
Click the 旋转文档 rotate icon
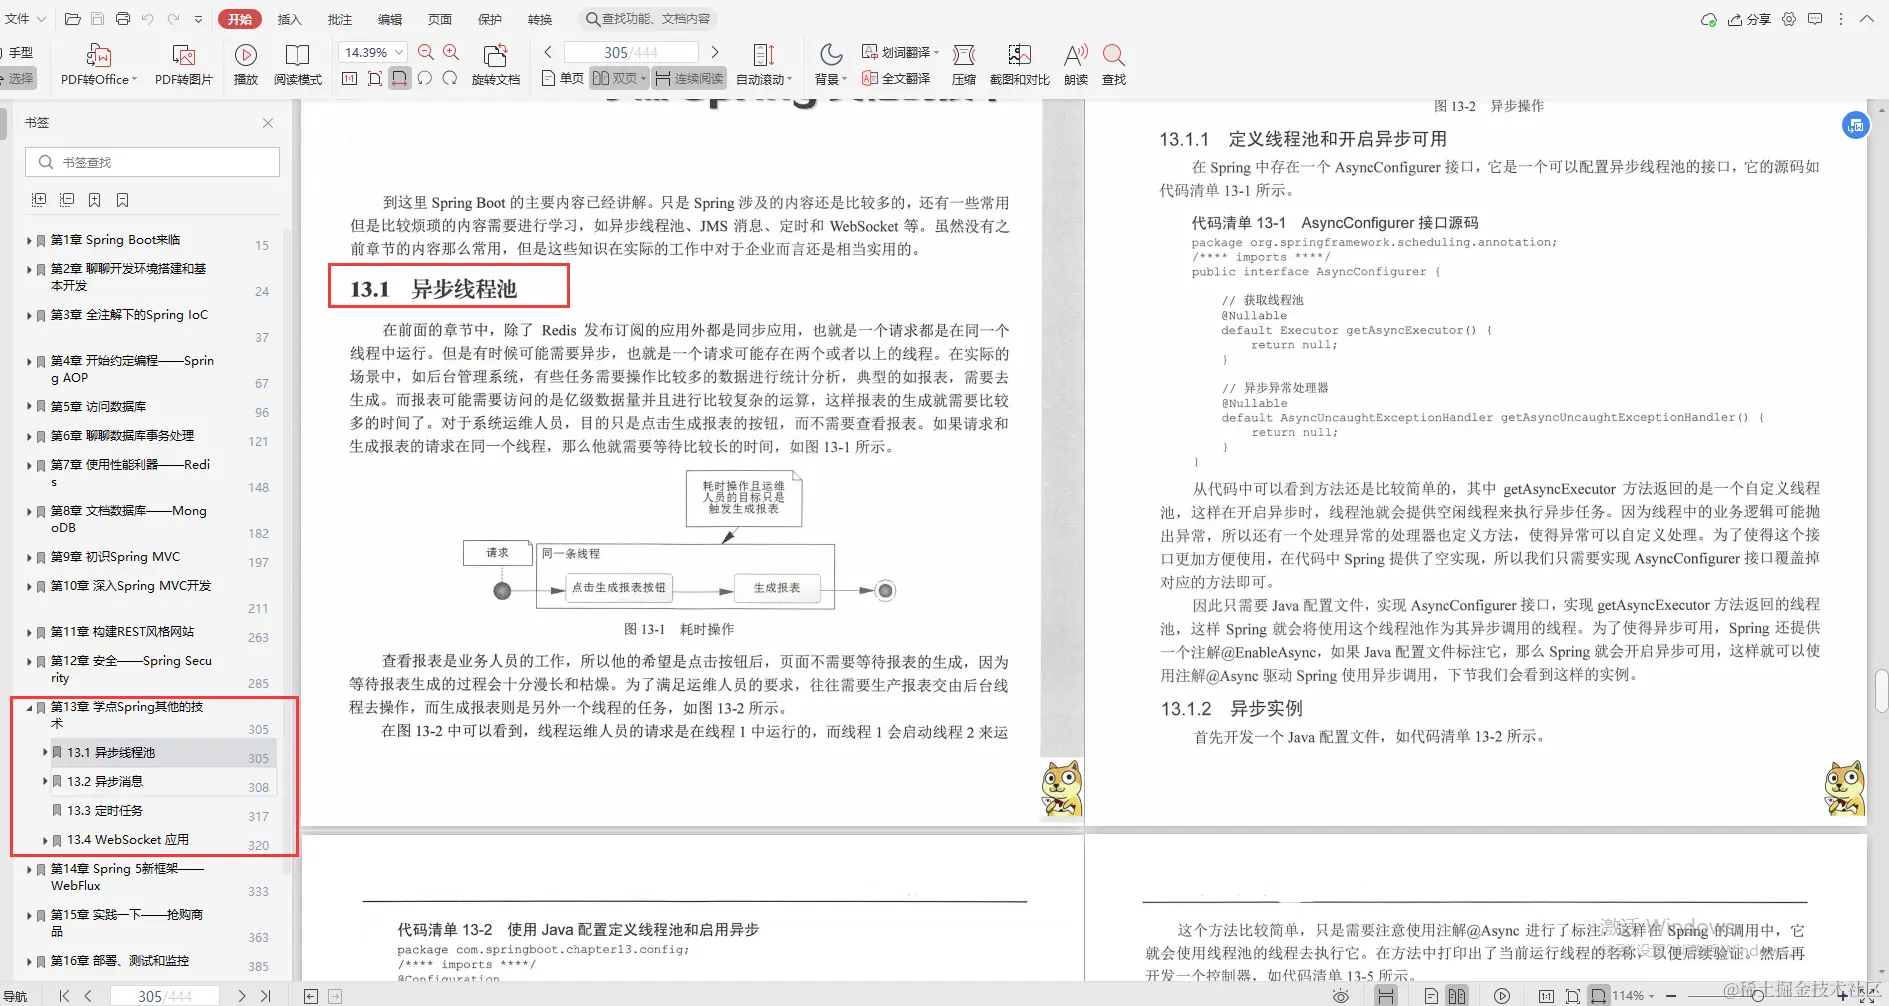(496, 64)
